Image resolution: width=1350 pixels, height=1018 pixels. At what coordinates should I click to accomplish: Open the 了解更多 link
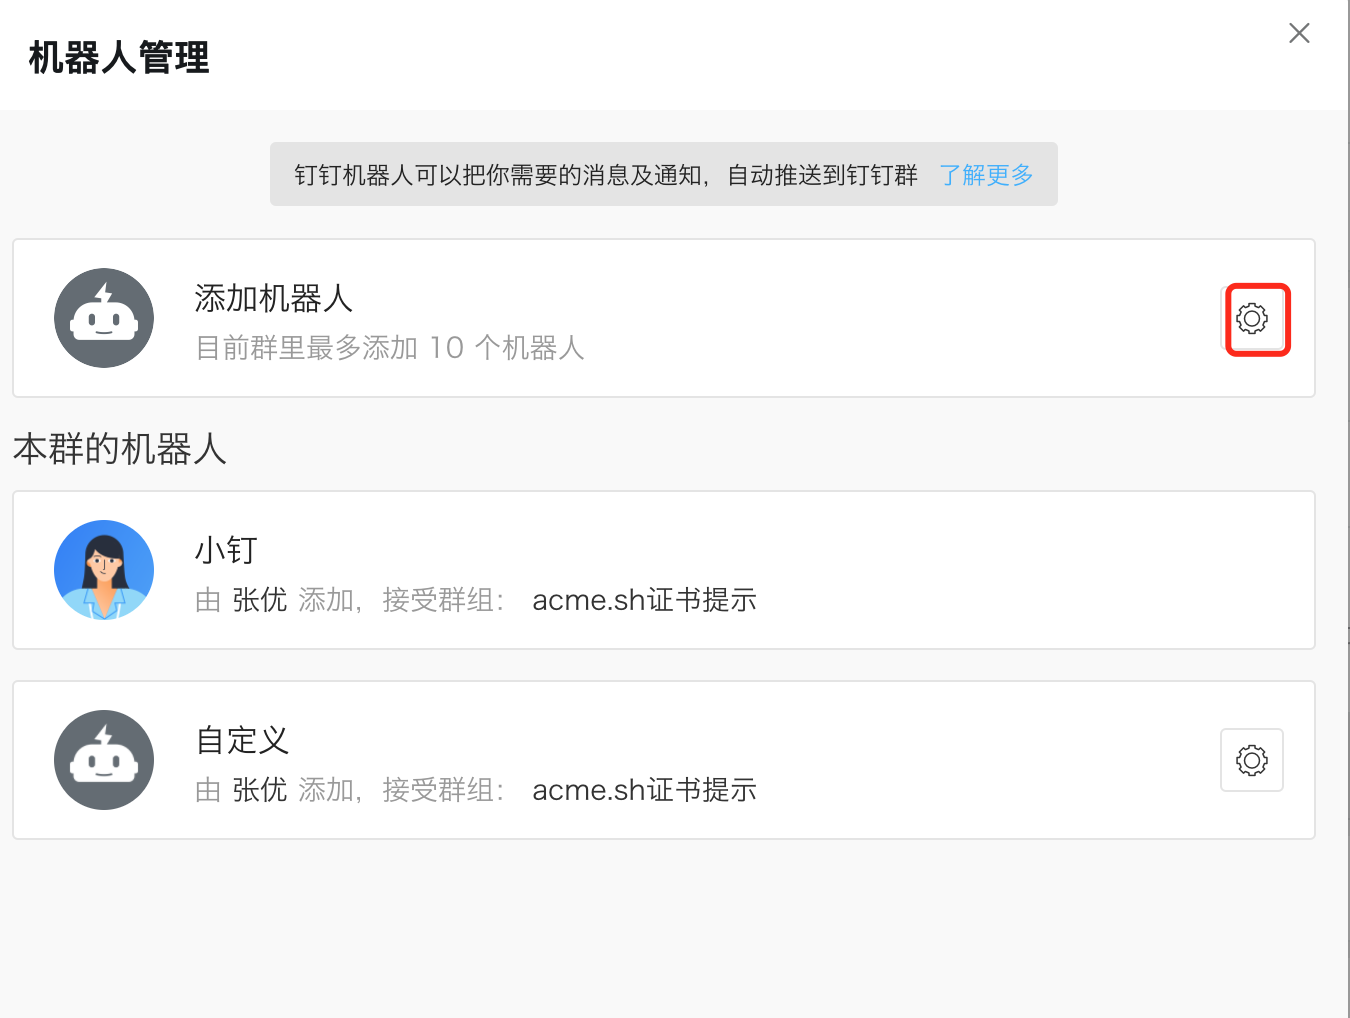click(985, 175)
